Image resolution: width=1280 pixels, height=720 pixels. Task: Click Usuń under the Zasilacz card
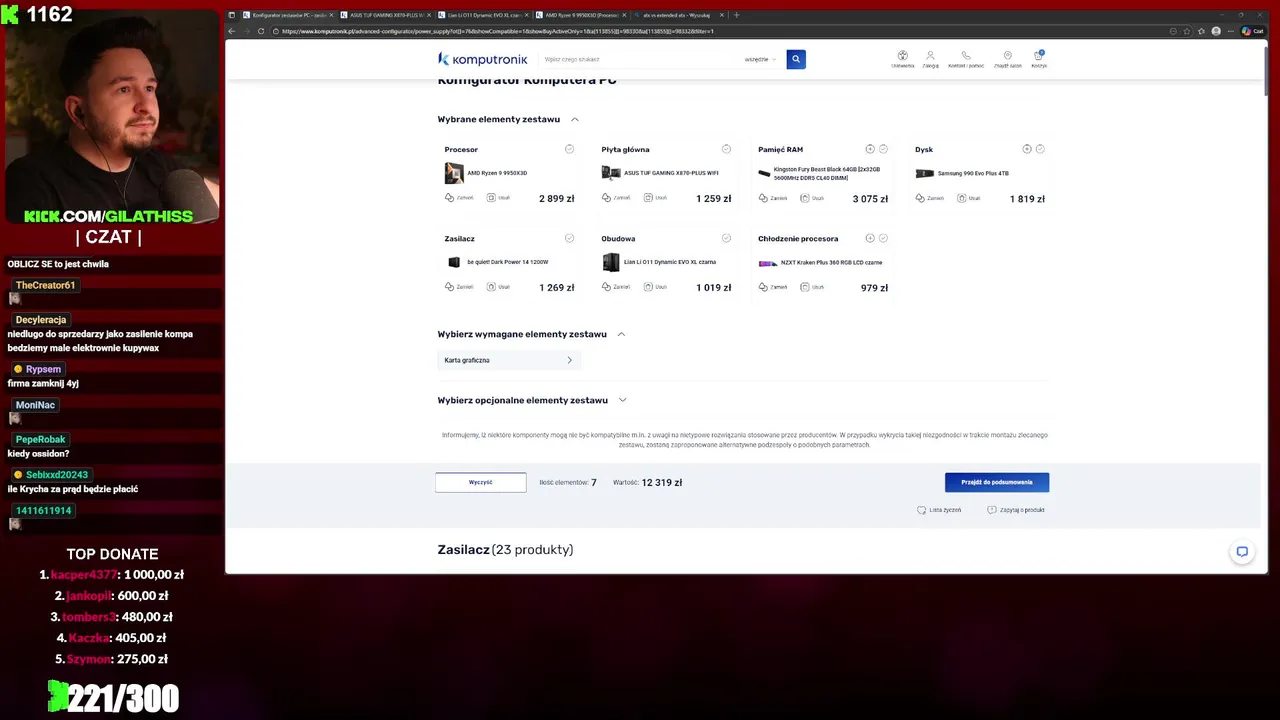click(x=499, y=287)
